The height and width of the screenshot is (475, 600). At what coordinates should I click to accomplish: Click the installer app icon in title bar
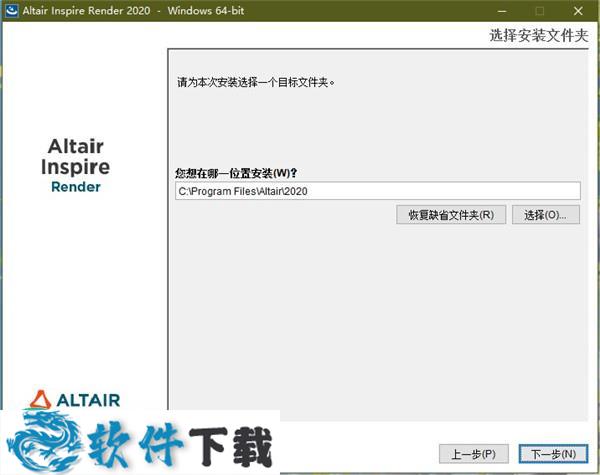tap(11, 10)
